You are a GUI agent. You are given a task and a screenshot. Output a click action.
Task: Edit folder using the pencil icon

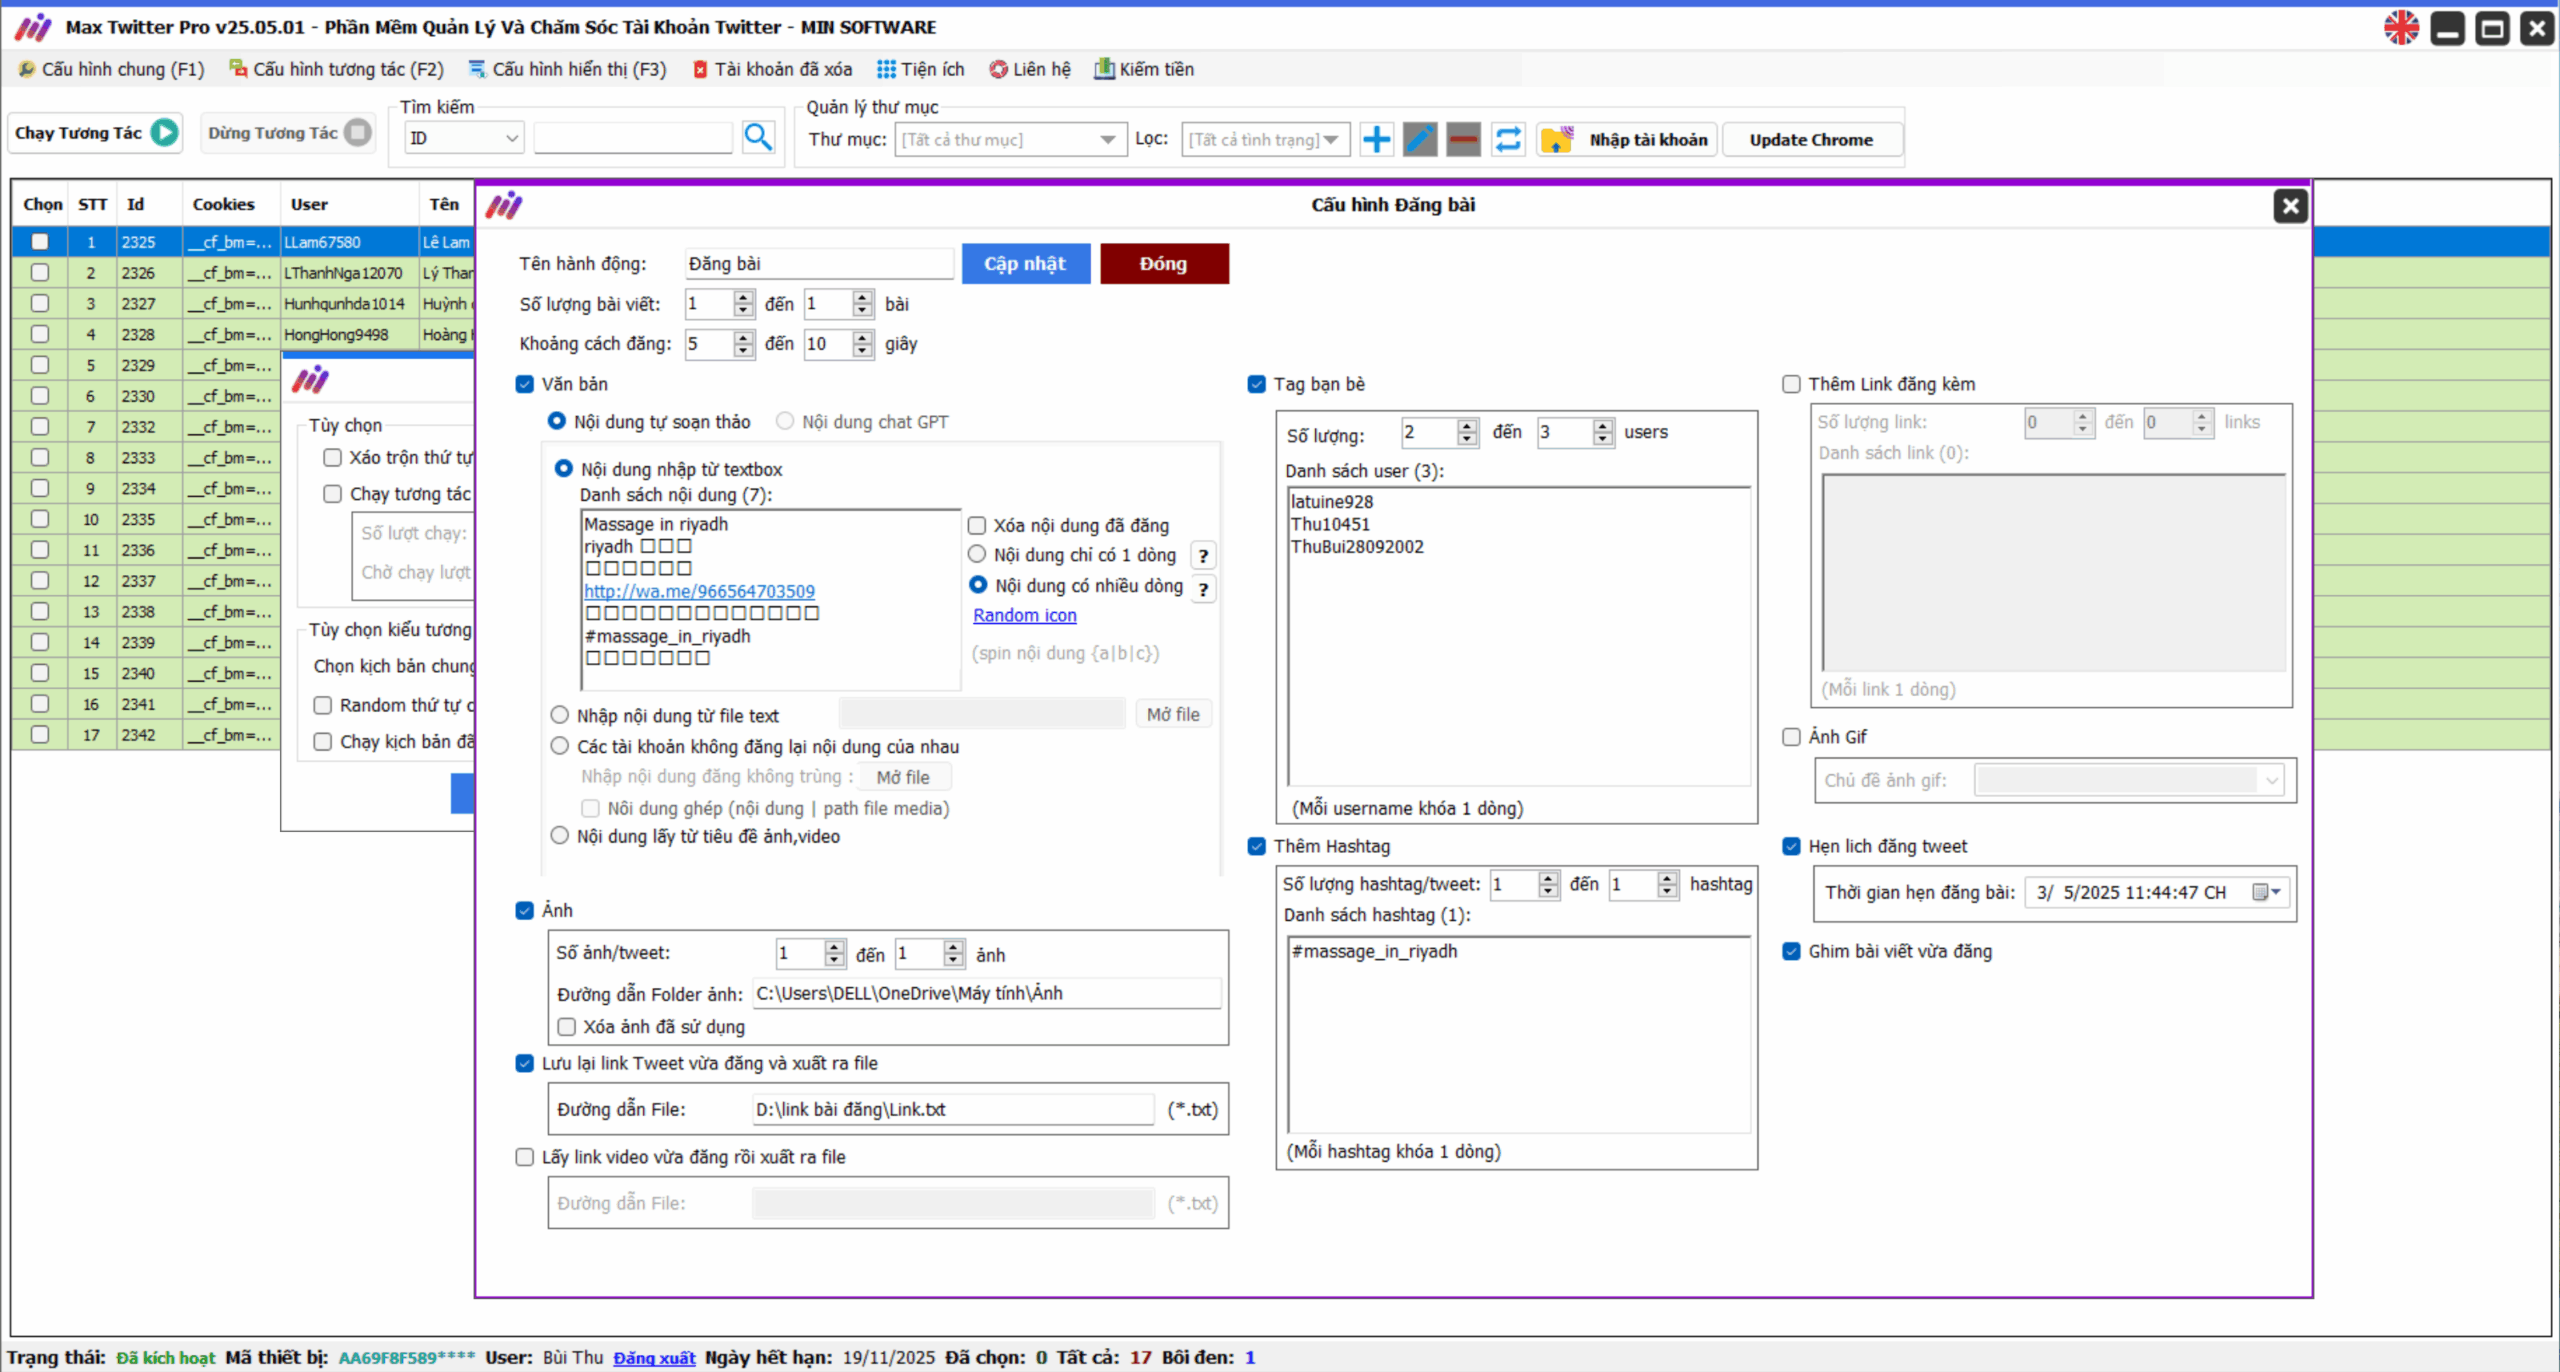(x=1420, y=139)
